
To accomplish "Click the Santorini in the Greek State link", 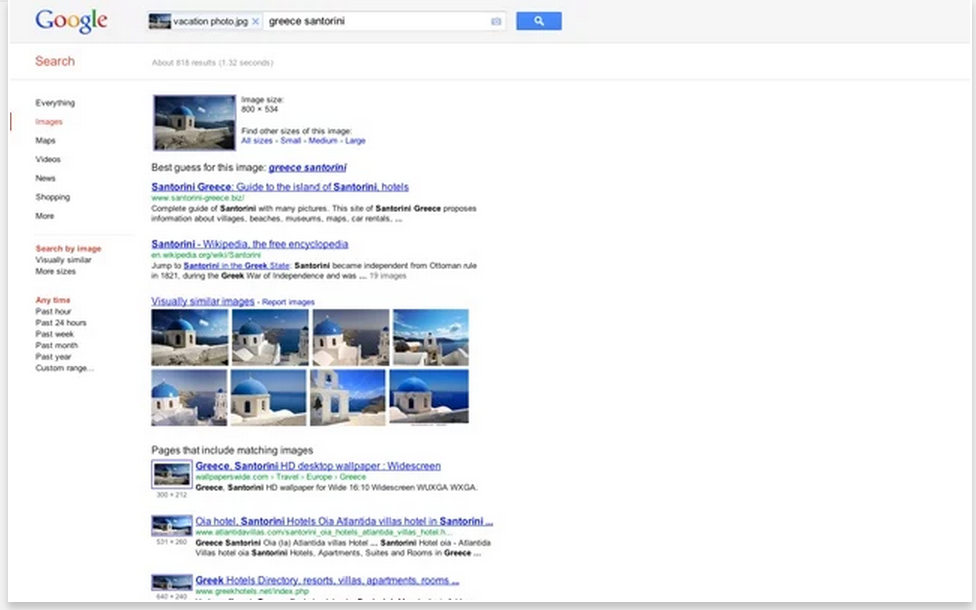I will click(x=237, y=266).
